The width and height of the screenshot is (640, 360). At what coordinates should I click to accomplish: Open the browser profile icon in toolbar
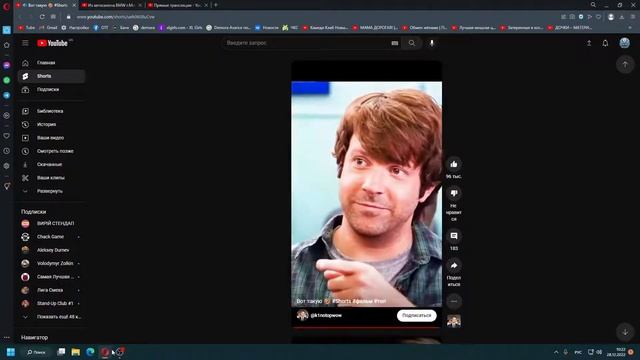(x=611, y=17)
